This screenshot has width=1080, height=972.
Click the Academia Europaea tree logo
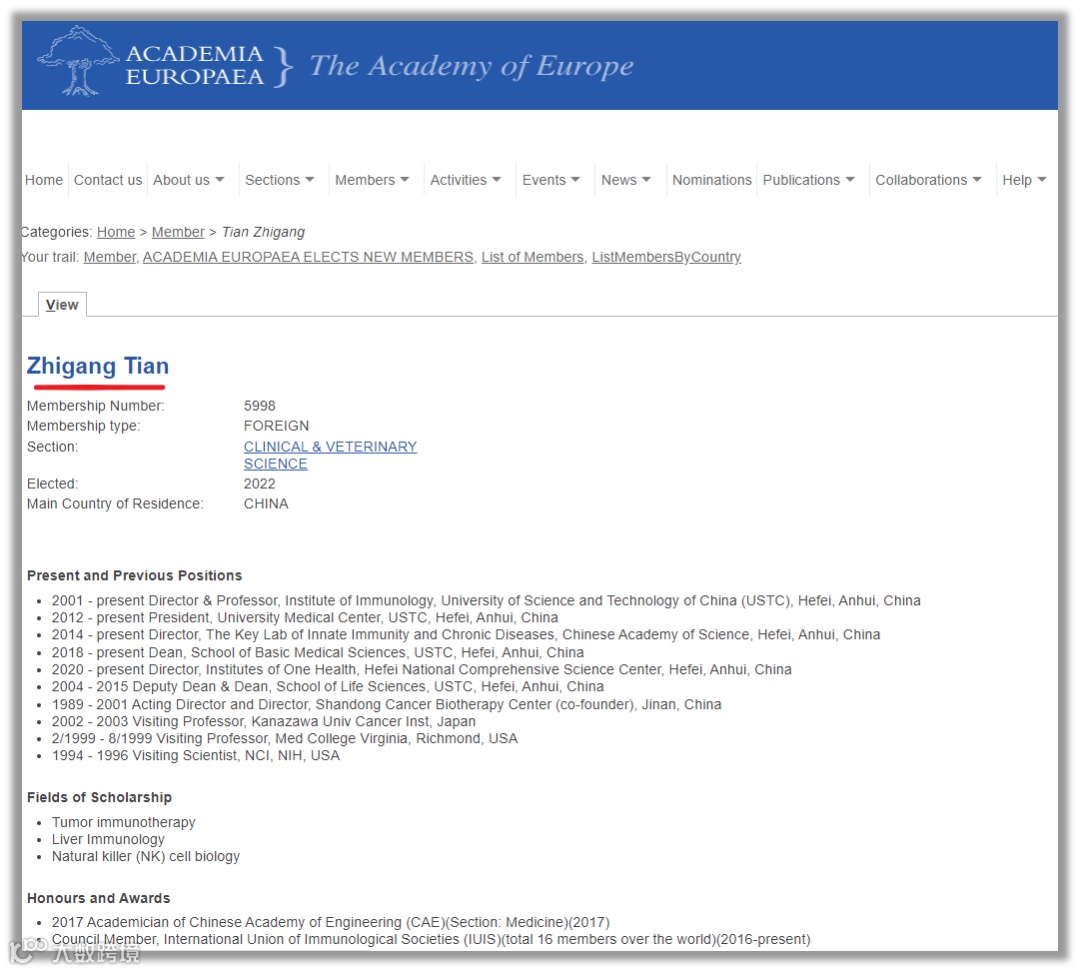tap(79, 61)
